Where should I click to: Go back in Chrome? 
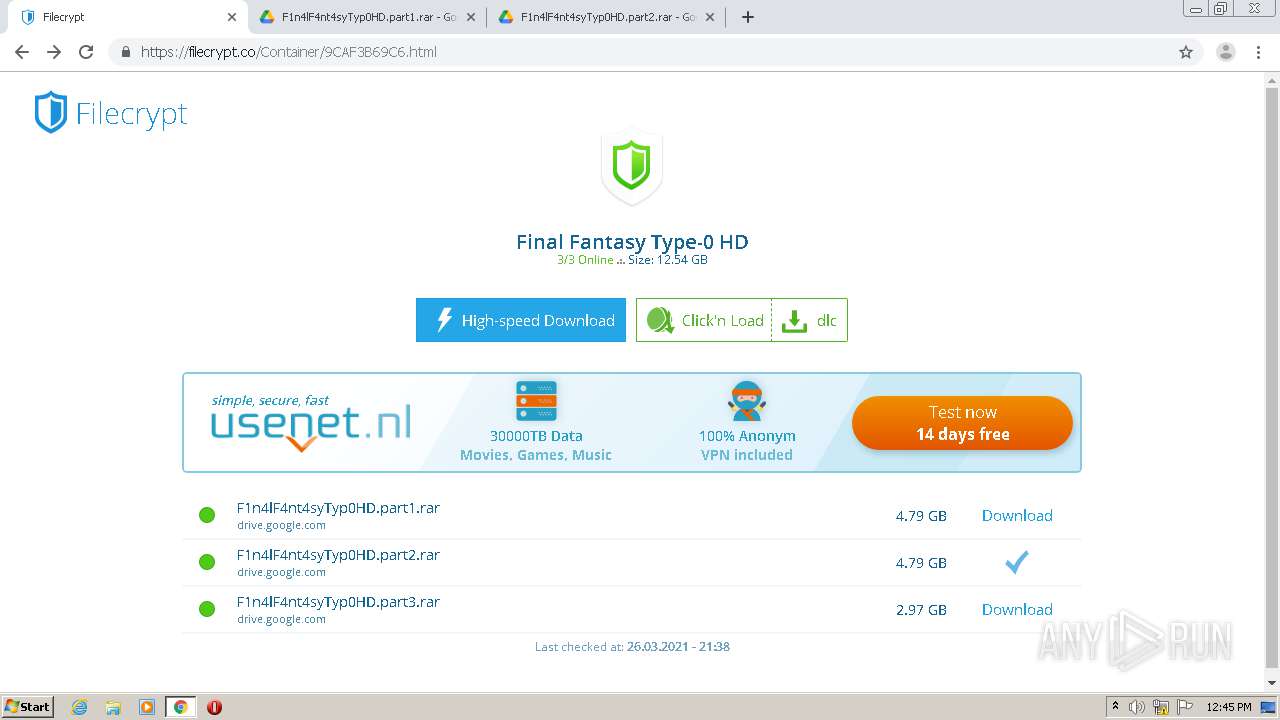[x=22, y=52]
